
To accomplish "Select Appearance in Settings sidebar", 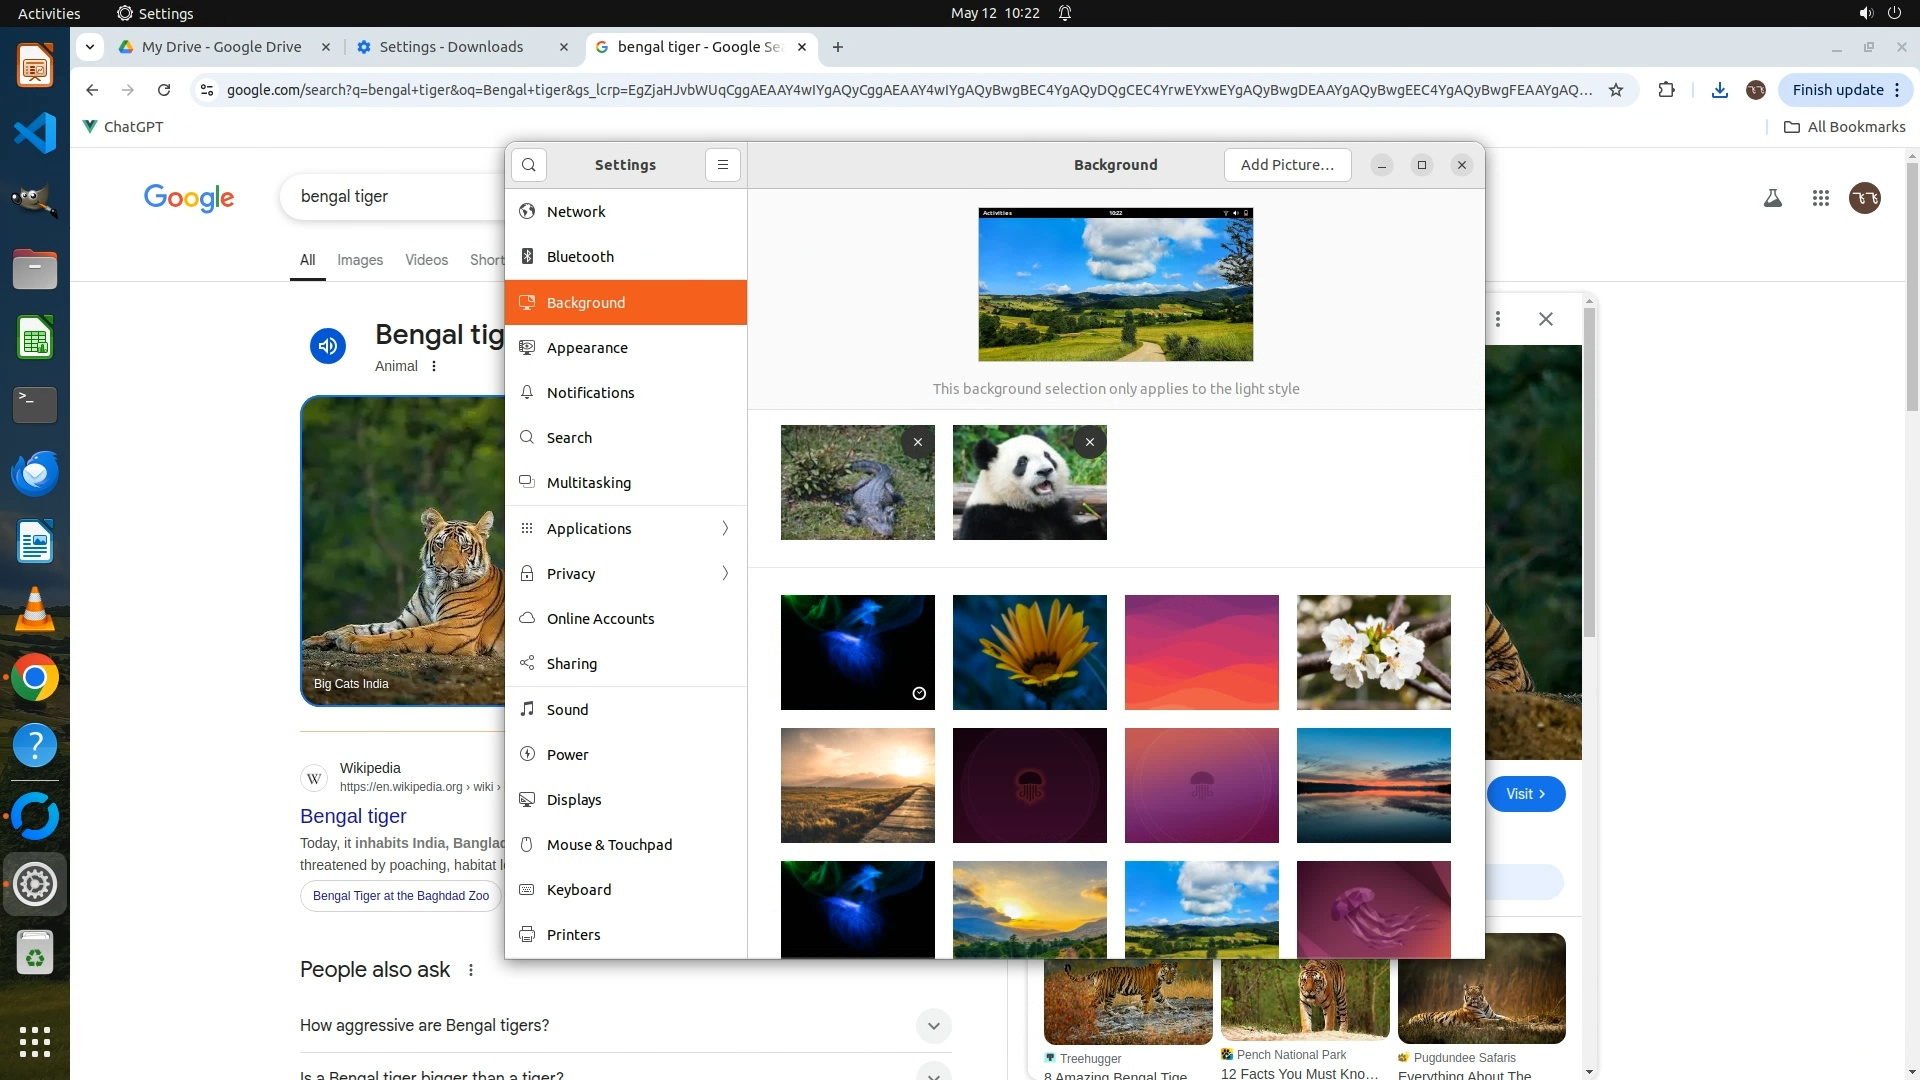I will click(x=587, y=348).
